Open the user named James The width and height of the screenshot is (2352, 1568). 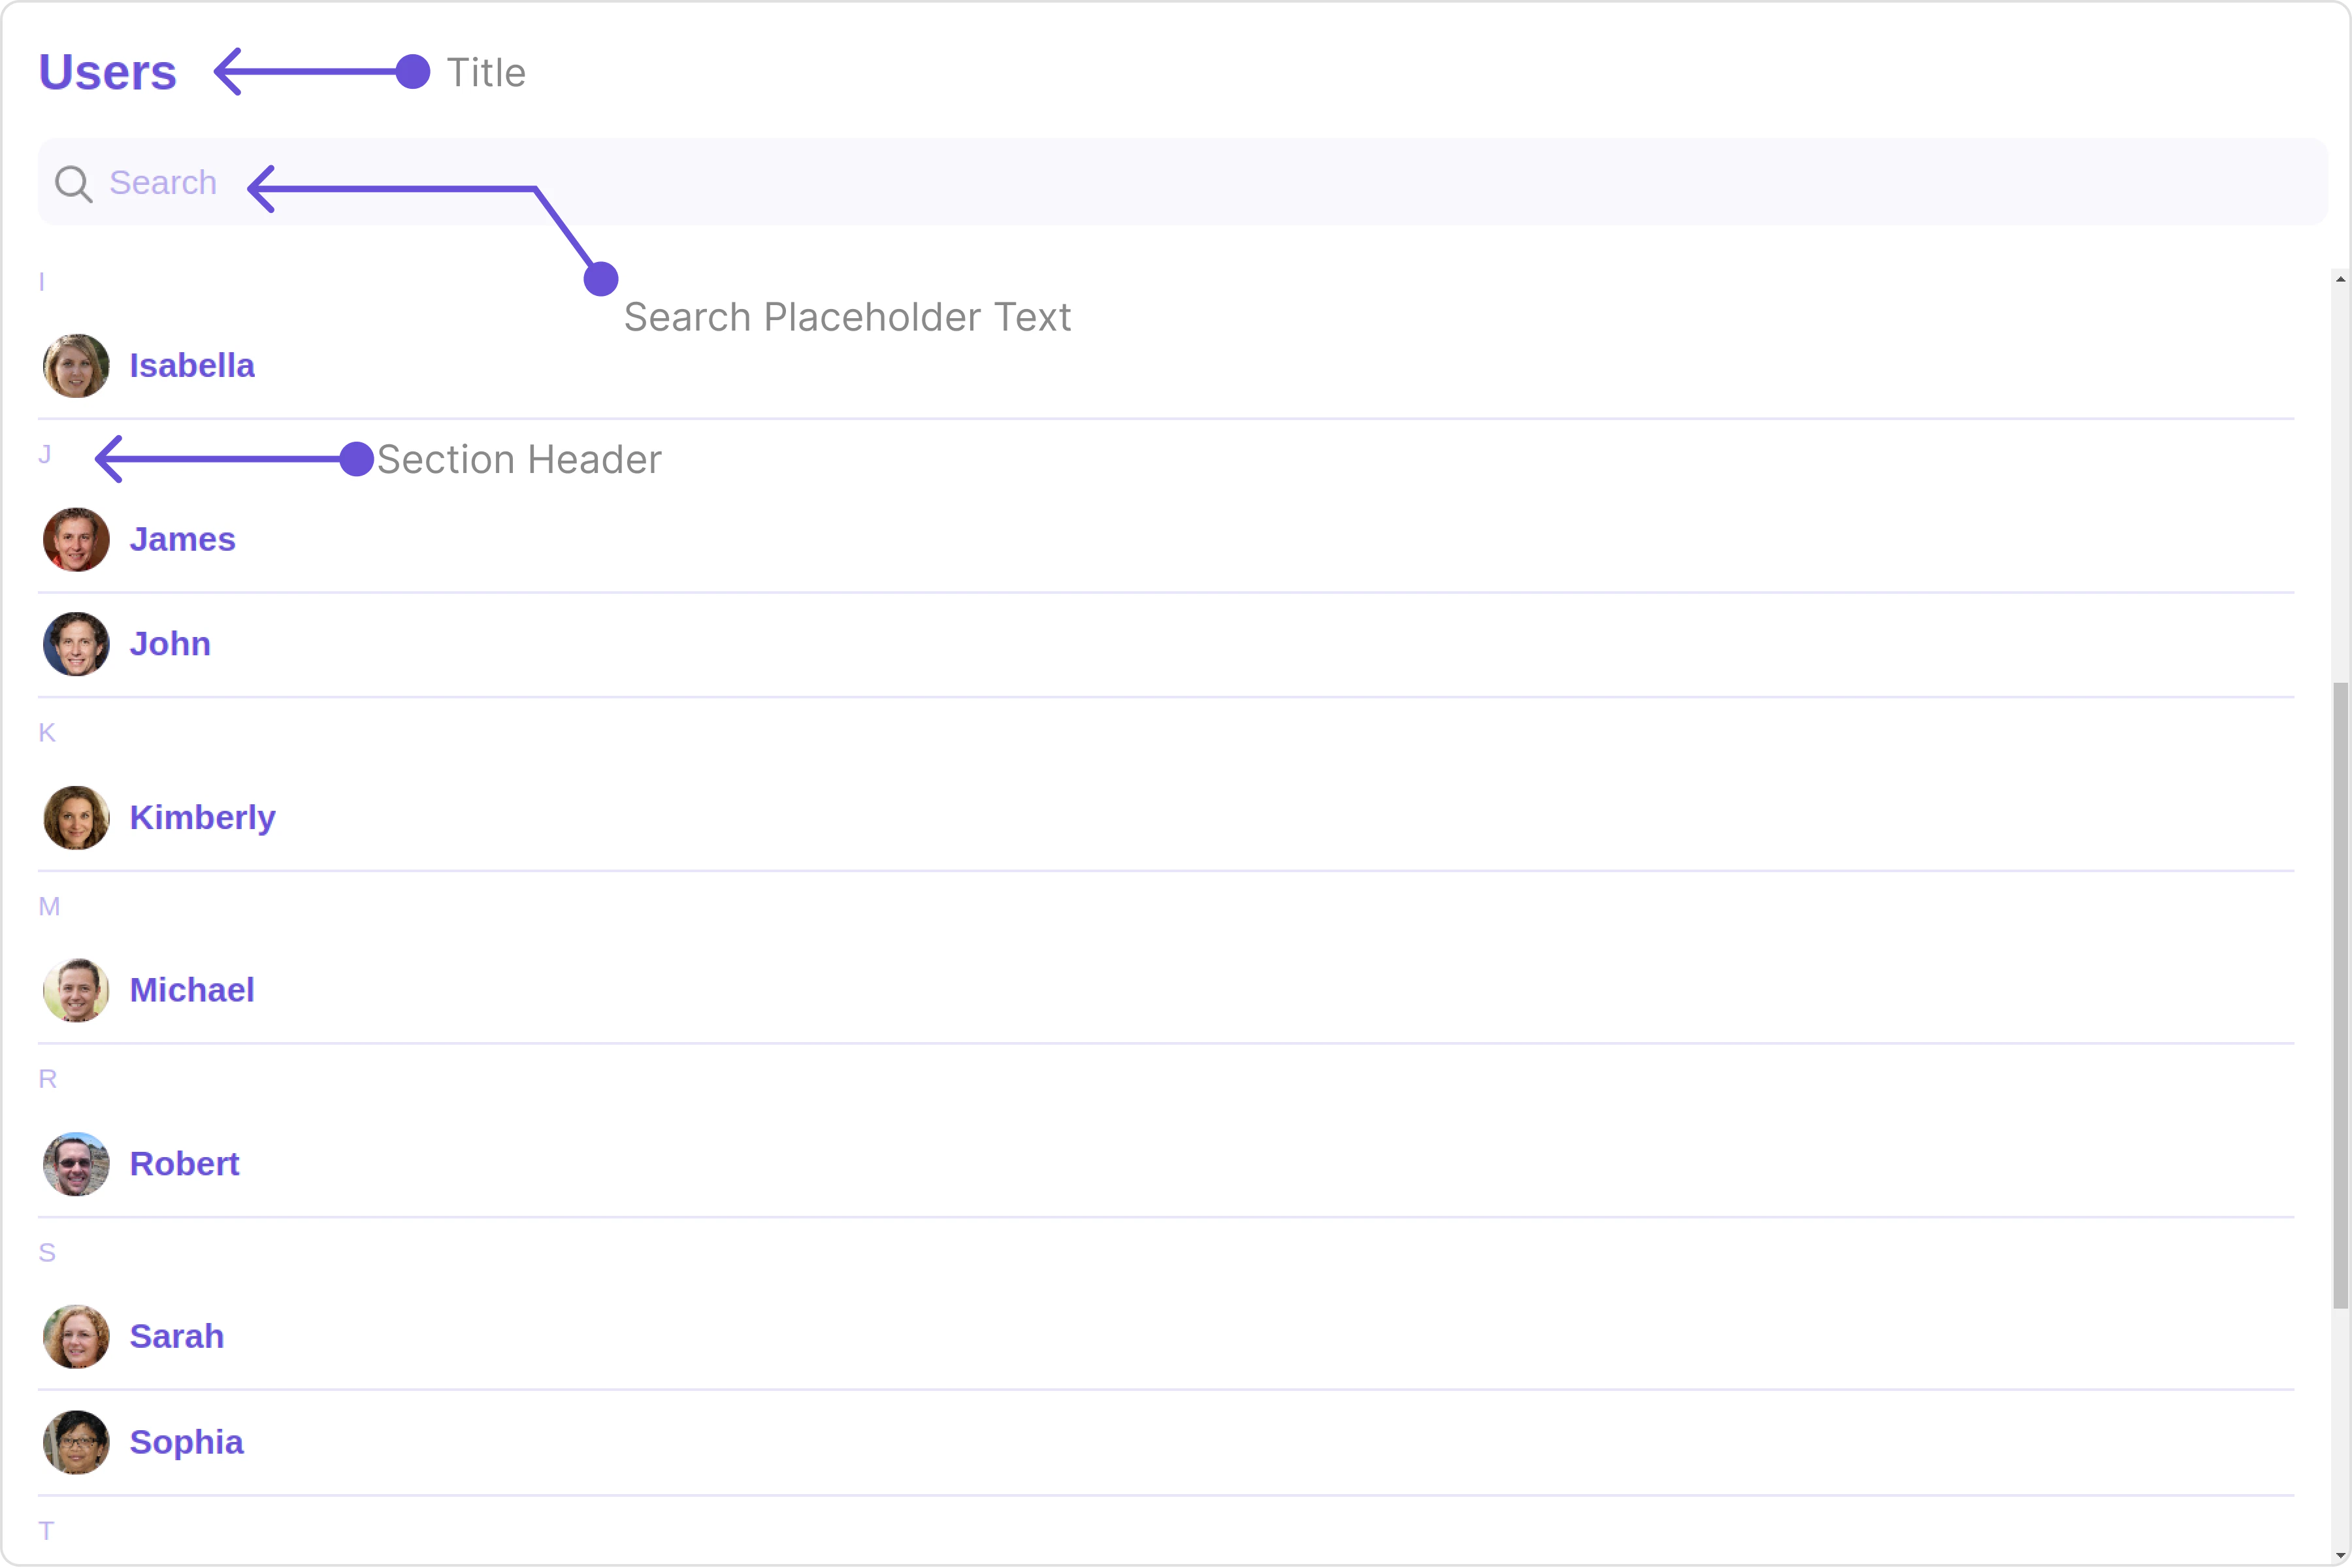pos(183,540)
